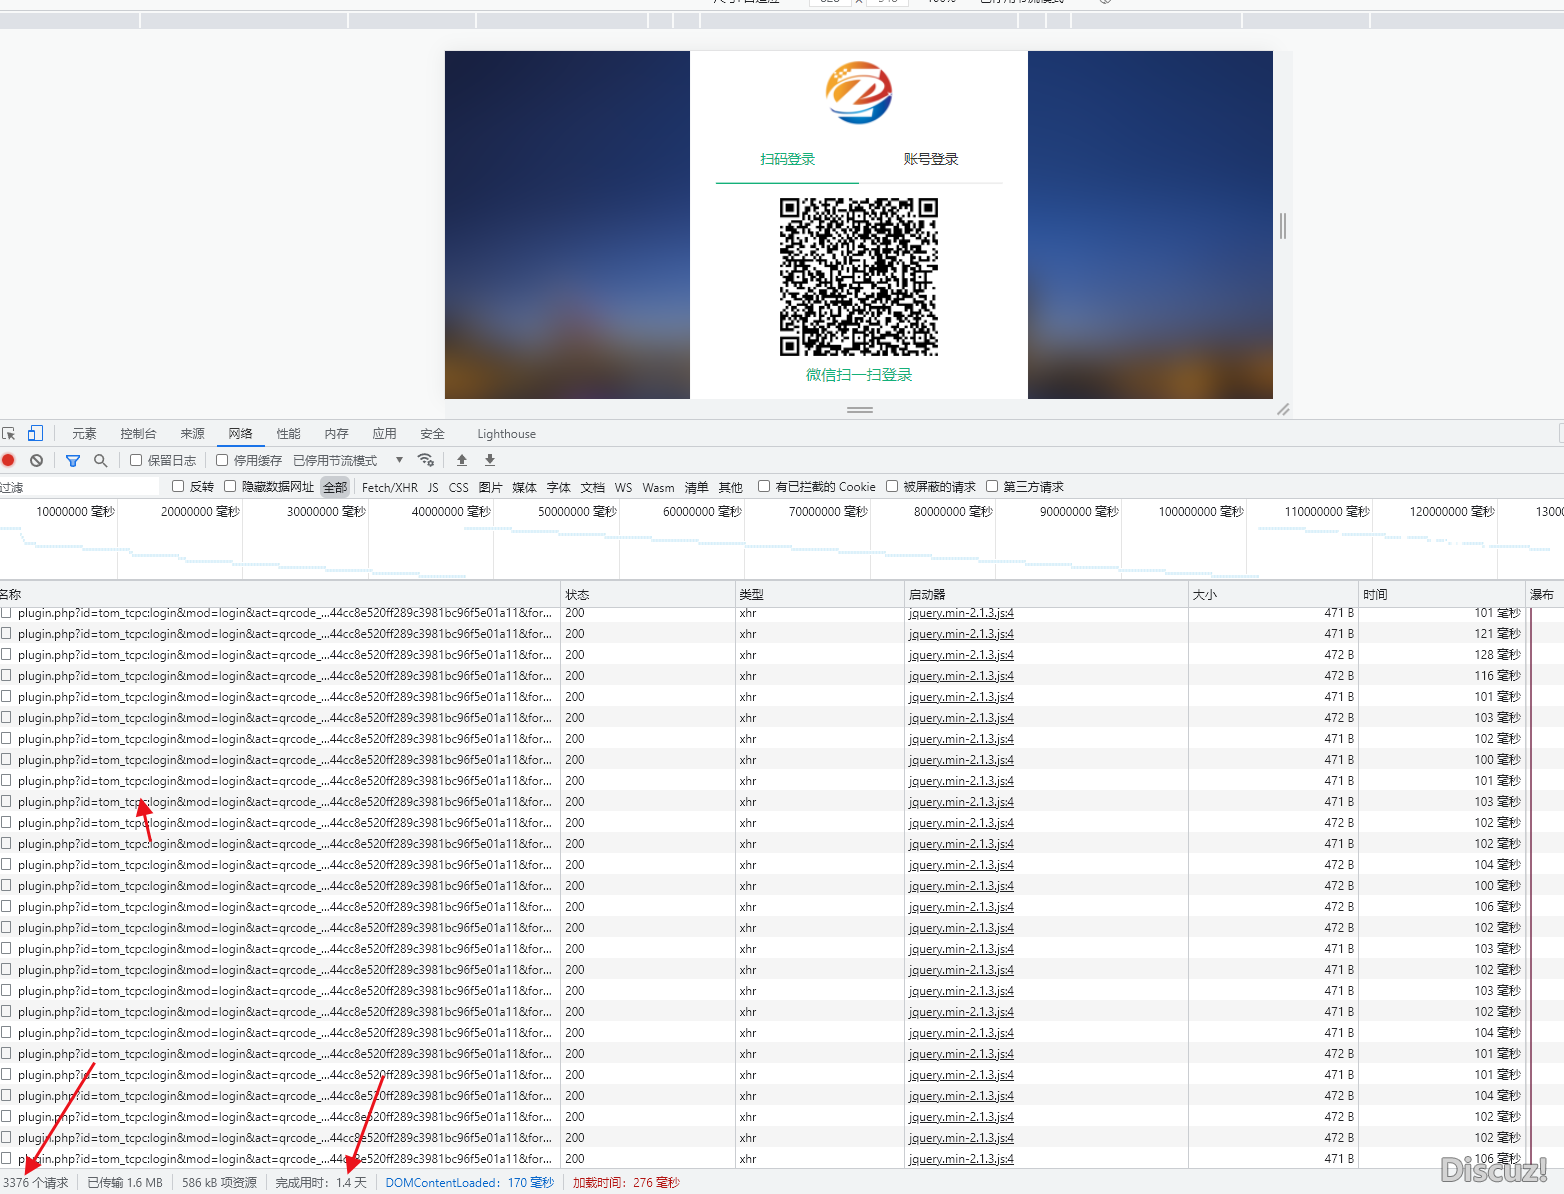
Task: Filter requests by 字体 type
Action: pos(558,487)
